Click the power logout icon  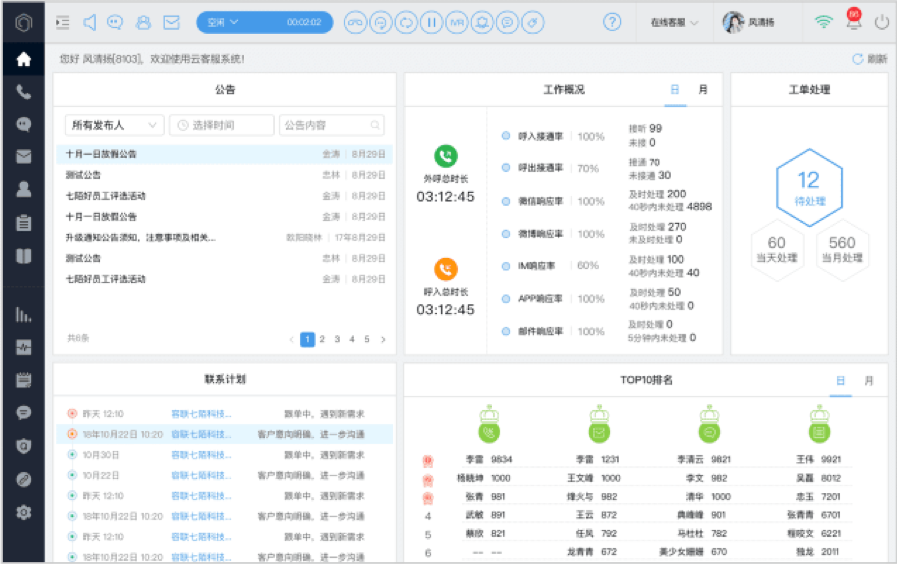[882, 22]
